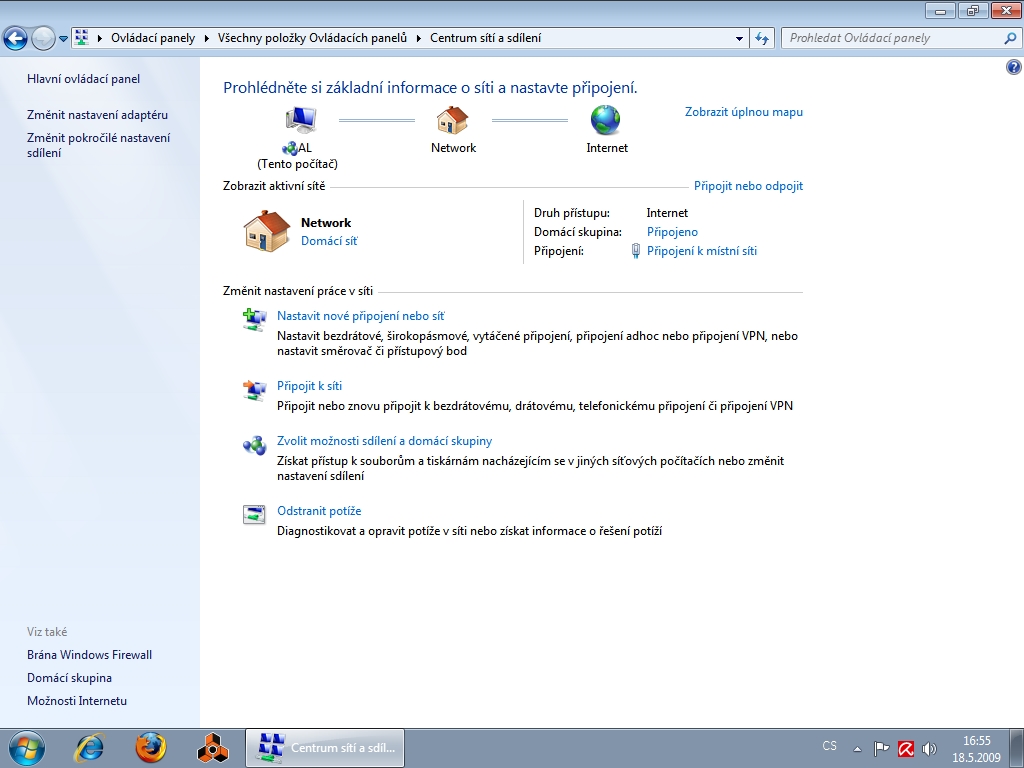Image resolution: width=1024 pixels, height=768 pixels.
Task: Click the bold Network name text
Action: tap(326, 223)
